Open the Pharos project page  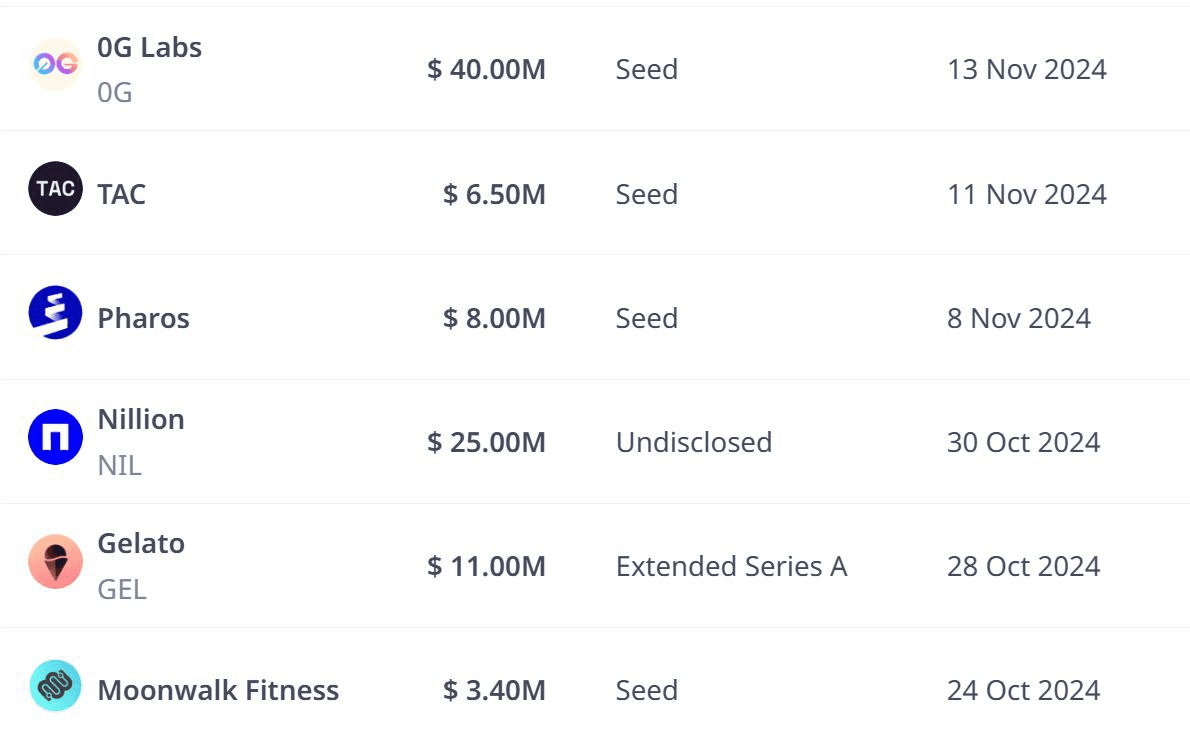[143, 318]
